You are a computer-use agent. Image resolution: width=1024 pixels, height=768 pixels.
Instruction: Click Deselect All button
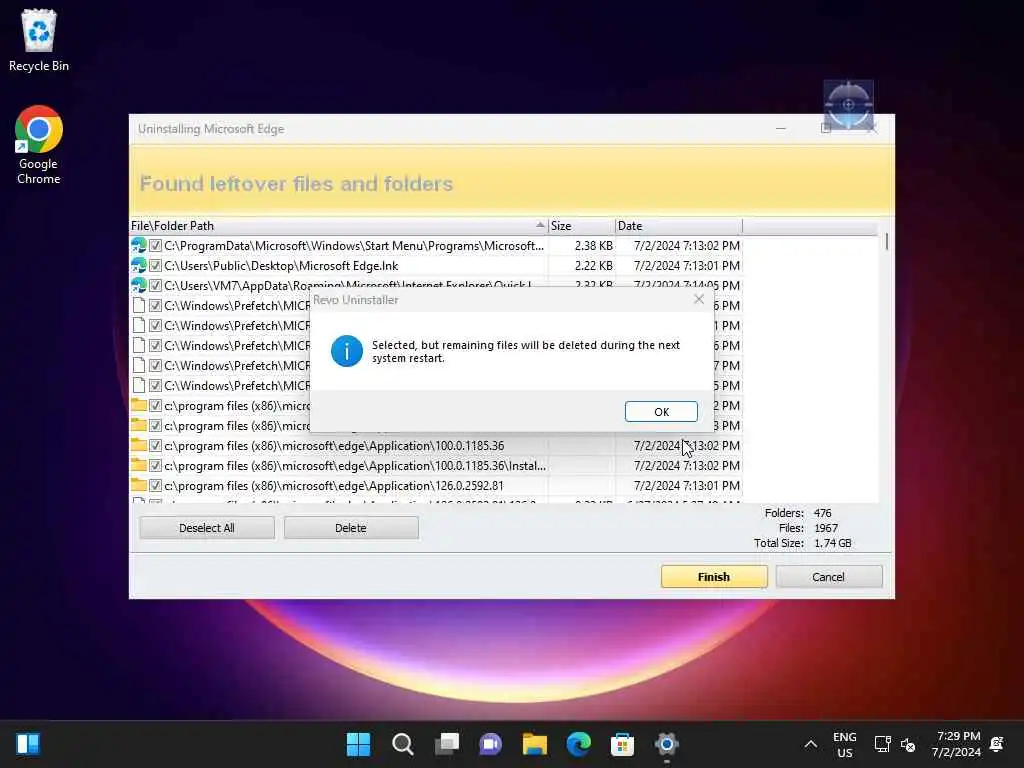(206, 528)
